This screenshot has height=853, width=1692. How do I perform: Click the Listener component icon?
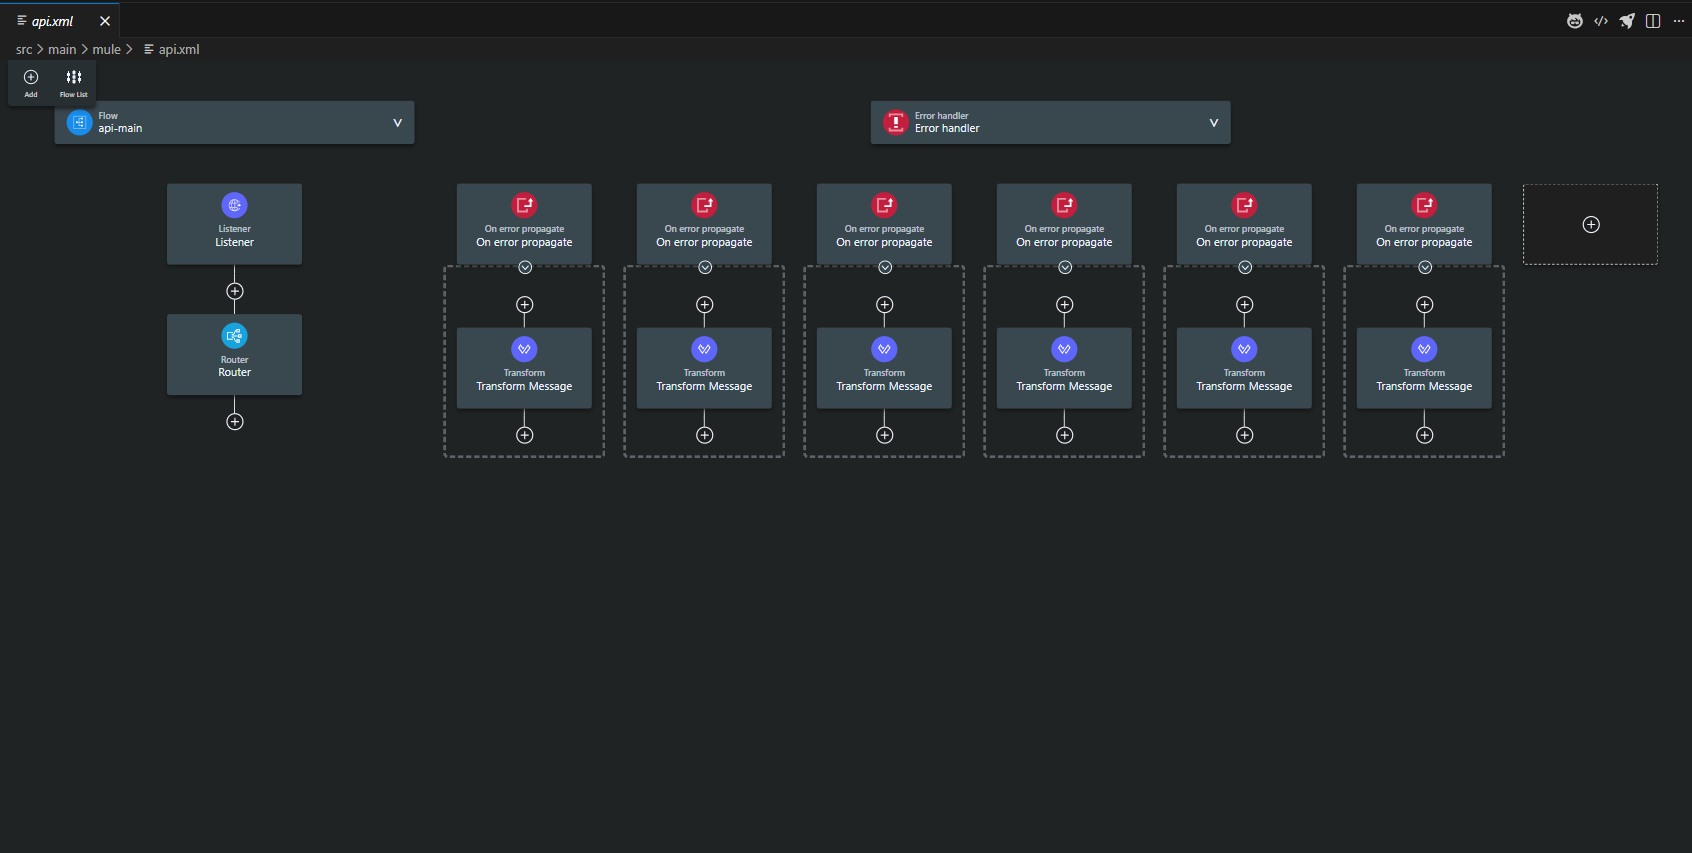(234, 206)
